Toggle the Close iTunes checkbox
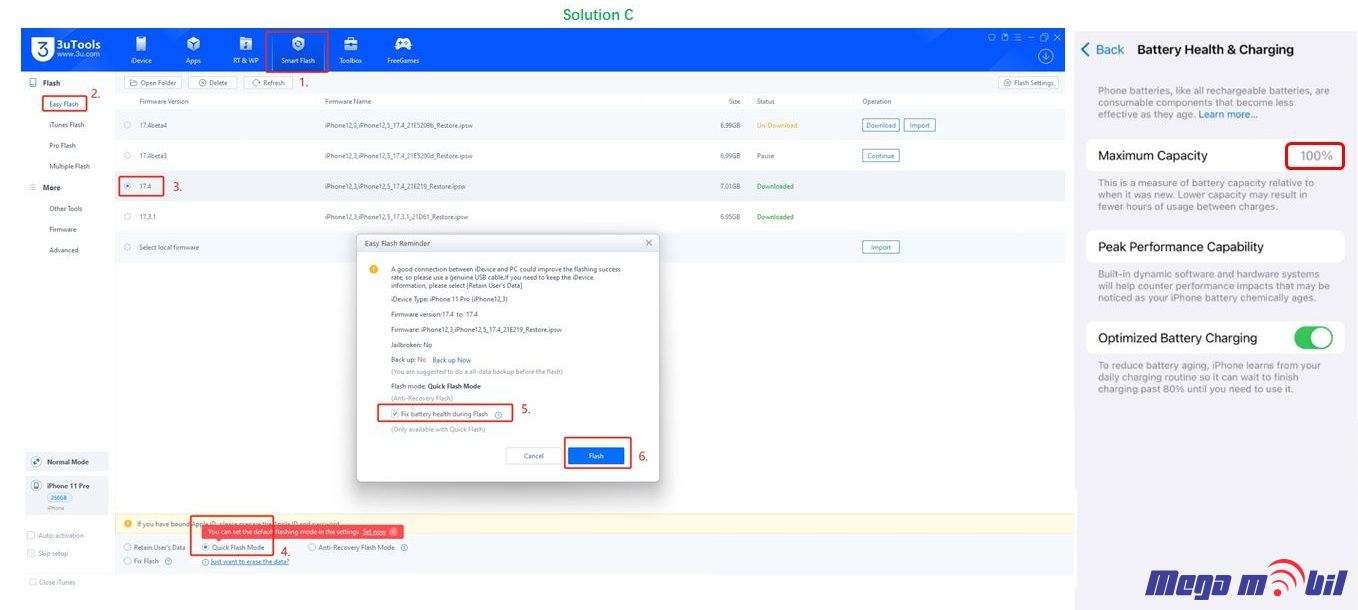The height and width of the screenshot is (610, 1358). [x=34, y=582]
